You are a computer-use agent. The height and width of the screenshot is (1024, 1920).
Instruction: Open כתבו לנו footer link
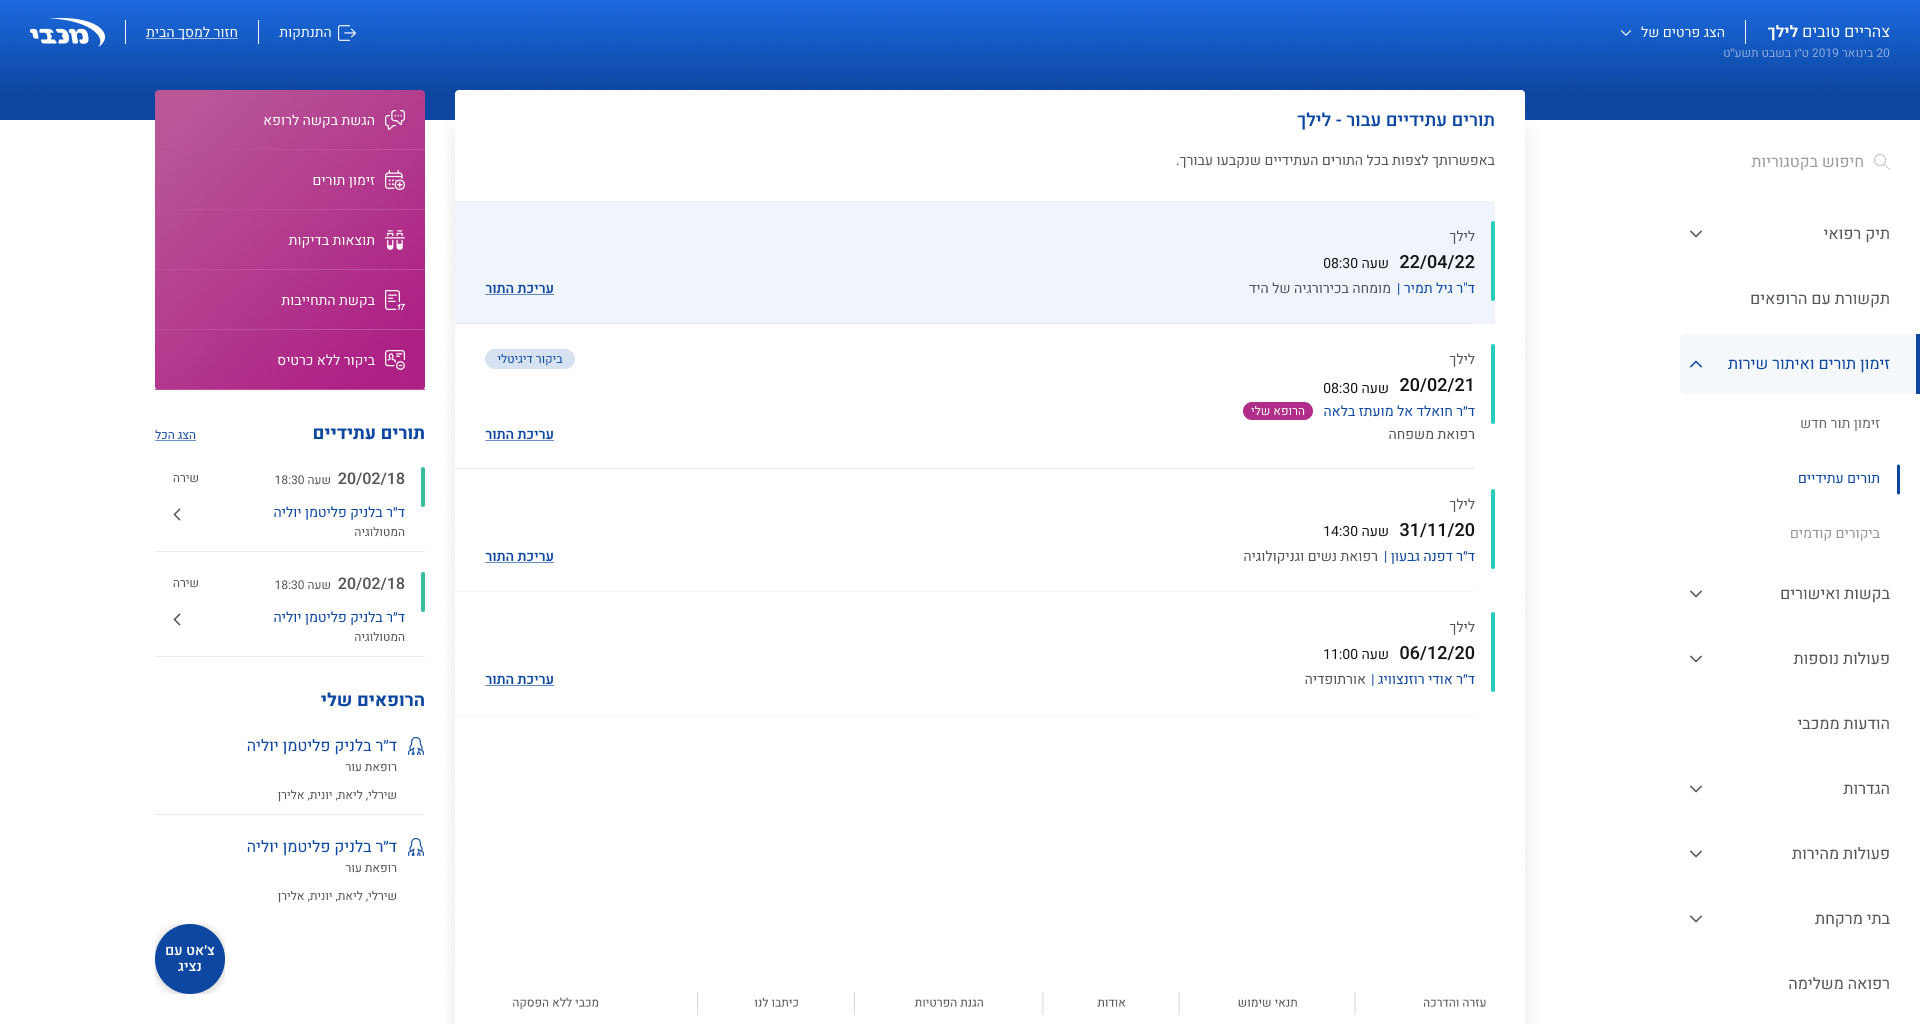[776, 1003]
